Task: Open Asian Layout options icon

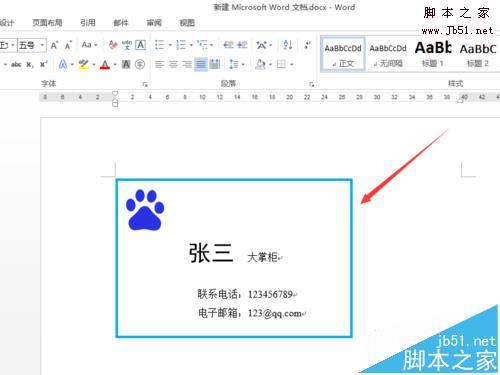Action: tap(262, 45)
